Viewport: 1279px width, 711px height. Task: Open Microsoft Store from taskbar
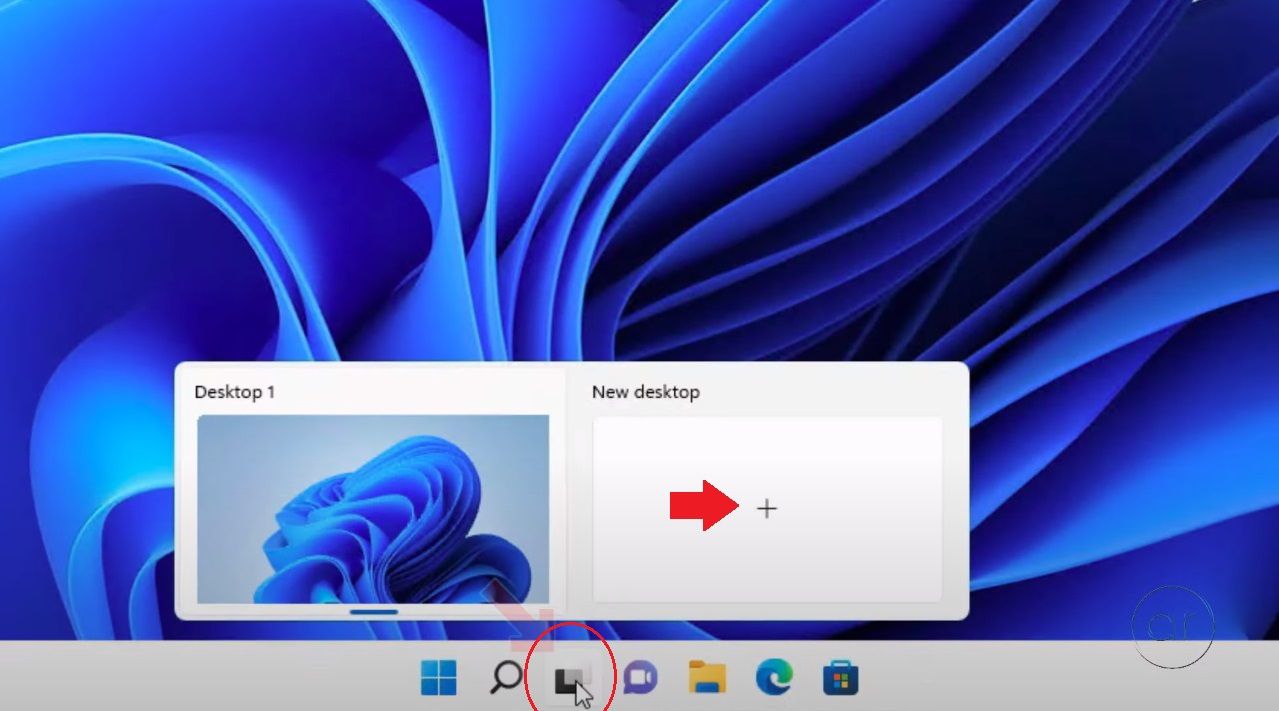(x=841, y=678)
